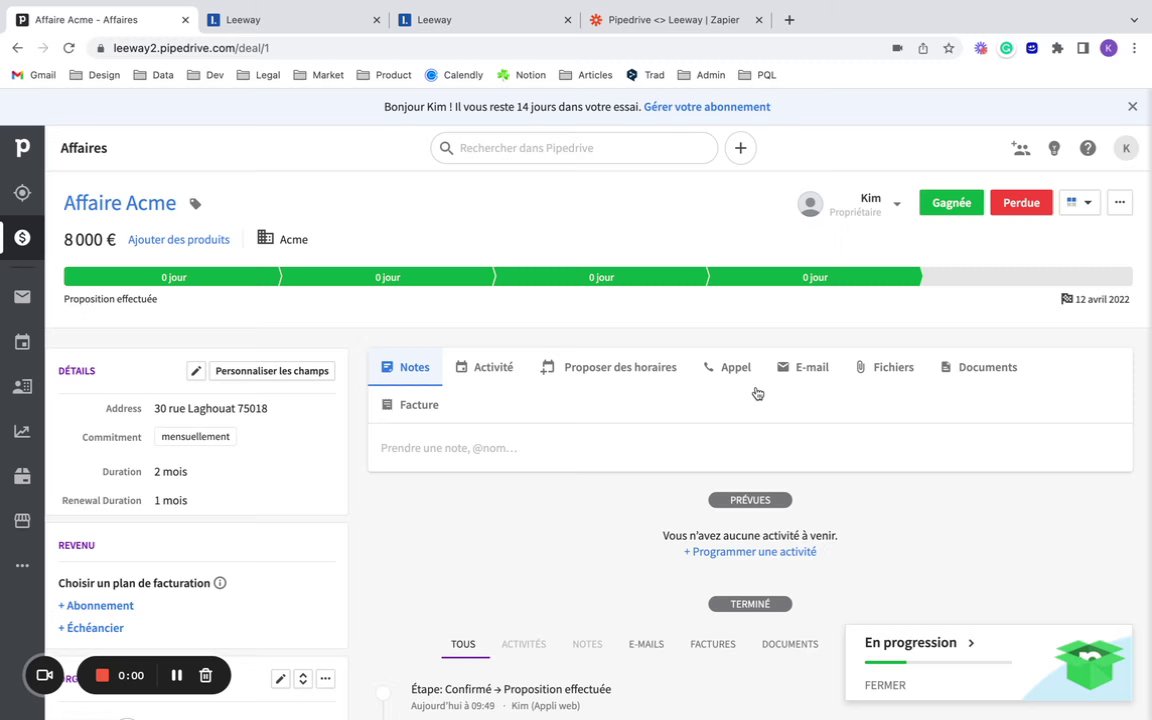The width and height of the screenshot is (1152, 720).
Task: Open the deal more options ellipsis button
Action: click(x=1120, y=203)
